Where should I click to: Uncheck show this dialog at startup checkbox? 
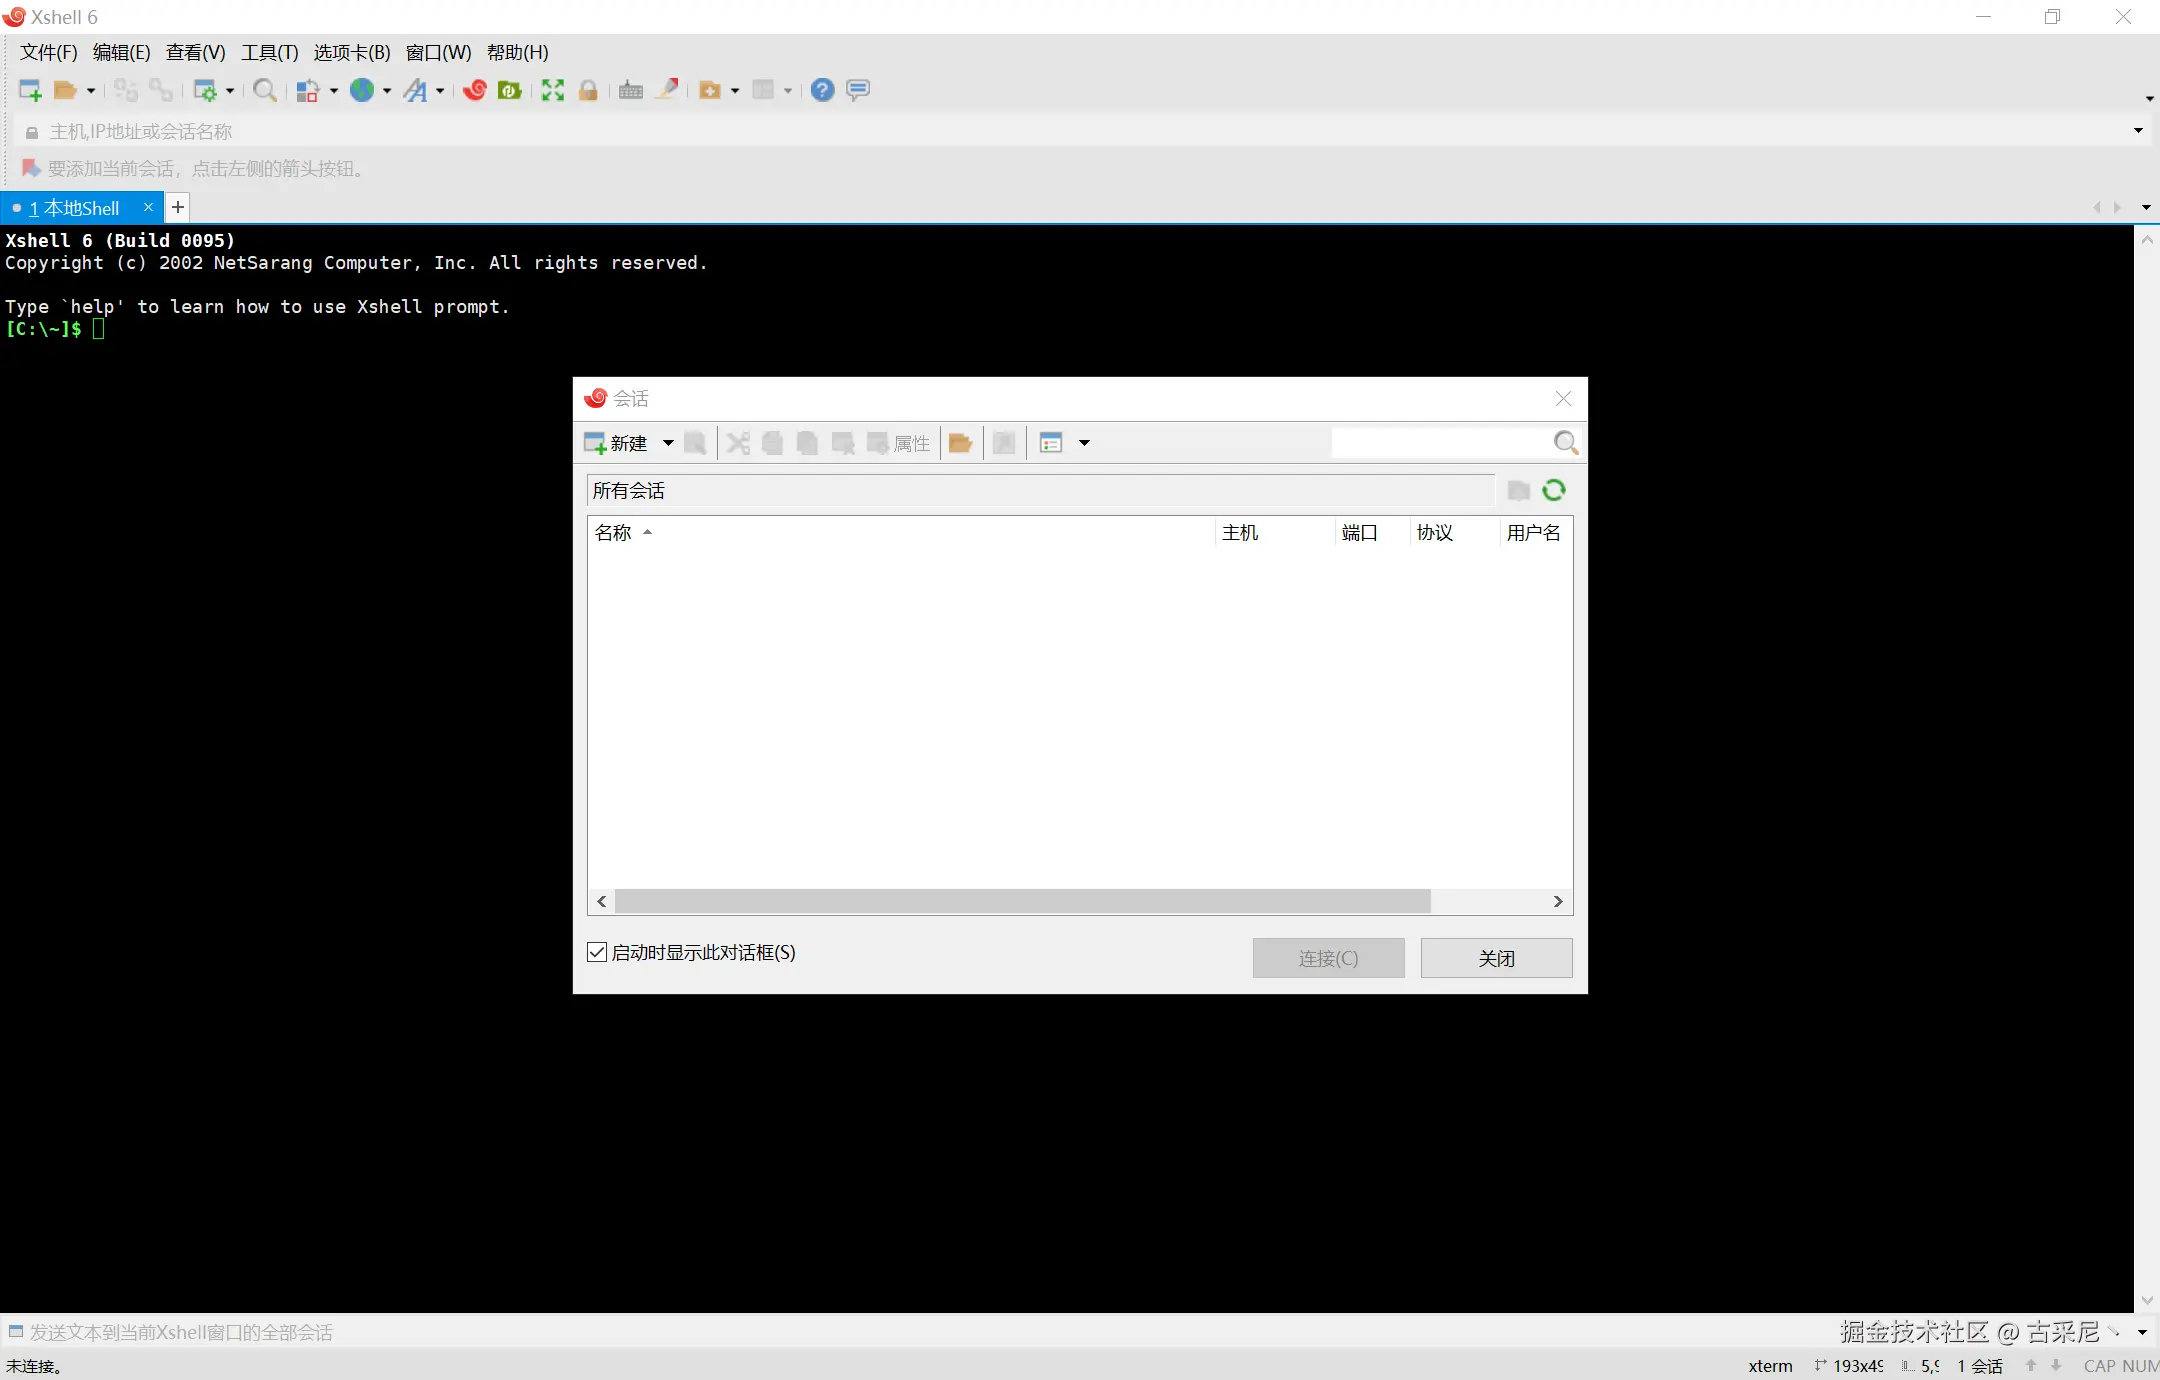pyautogui.click(x=597, y=952)
